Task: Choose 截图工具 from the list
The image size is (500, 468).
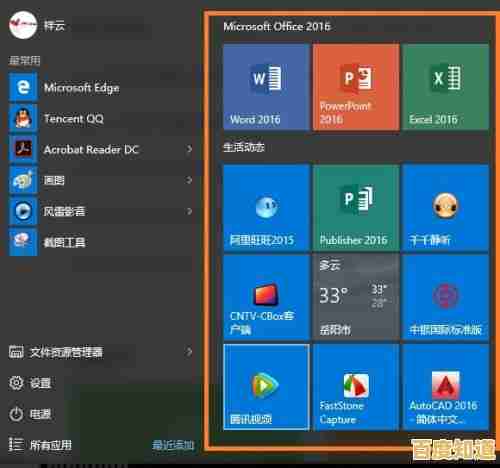Action: pos(102,242)
